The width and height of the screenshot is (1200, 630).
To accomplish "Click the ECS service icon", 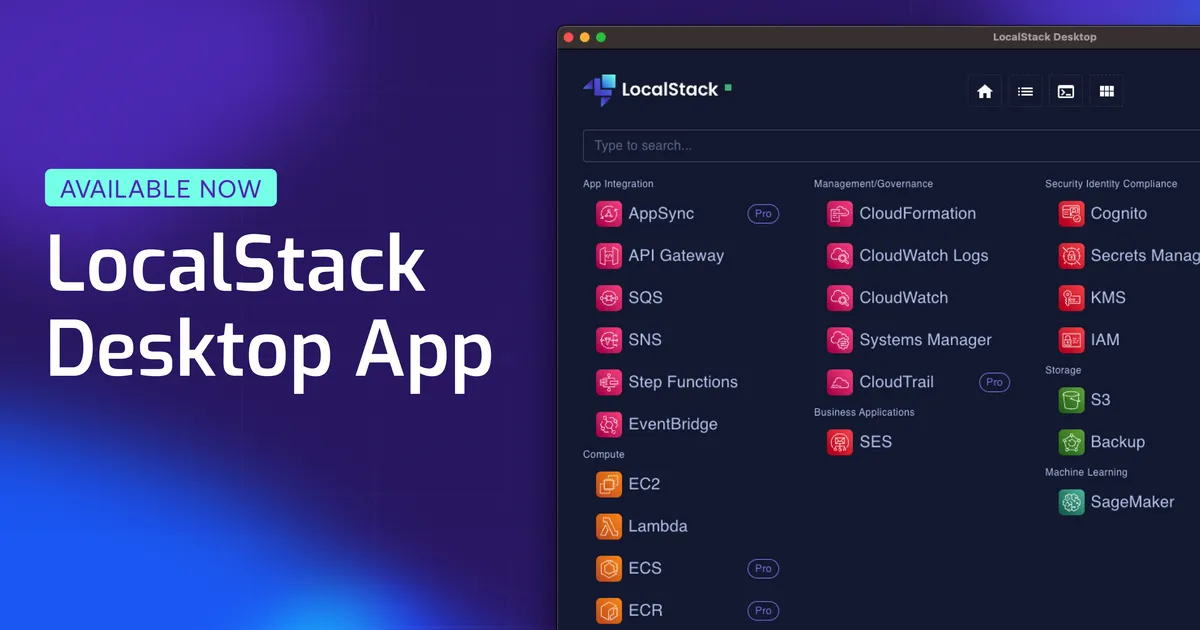I will (609, 568).
